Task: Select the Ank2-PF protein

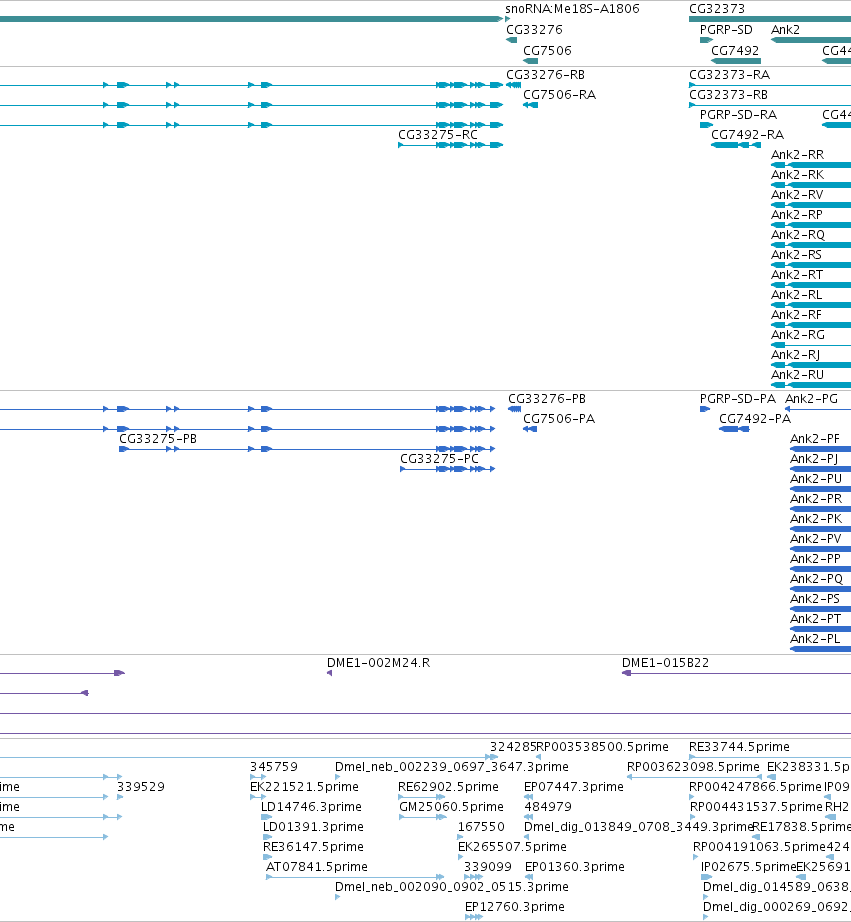Action: [820, 449]
